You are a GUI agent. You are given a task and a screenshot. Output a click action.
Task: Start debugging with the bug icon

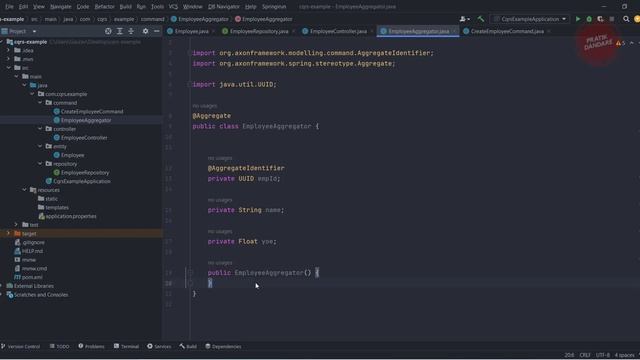[589, 19]
